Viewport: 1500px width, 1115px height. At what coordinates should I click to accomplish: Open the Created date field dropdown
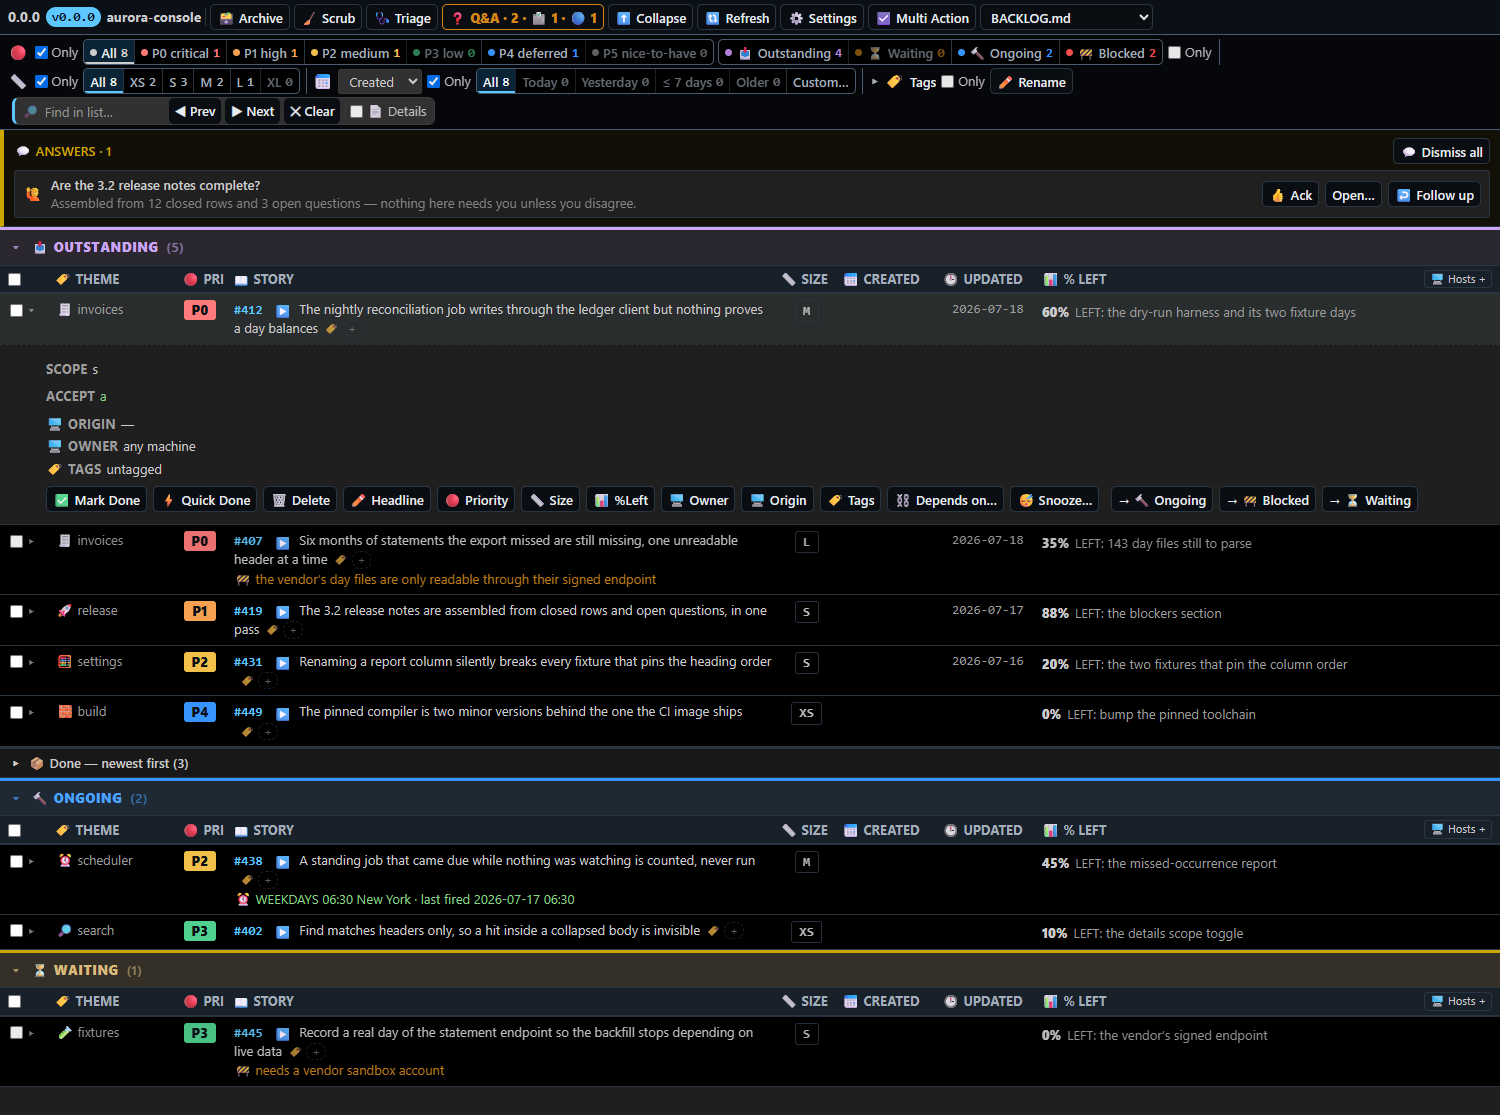tap(380, 82)
